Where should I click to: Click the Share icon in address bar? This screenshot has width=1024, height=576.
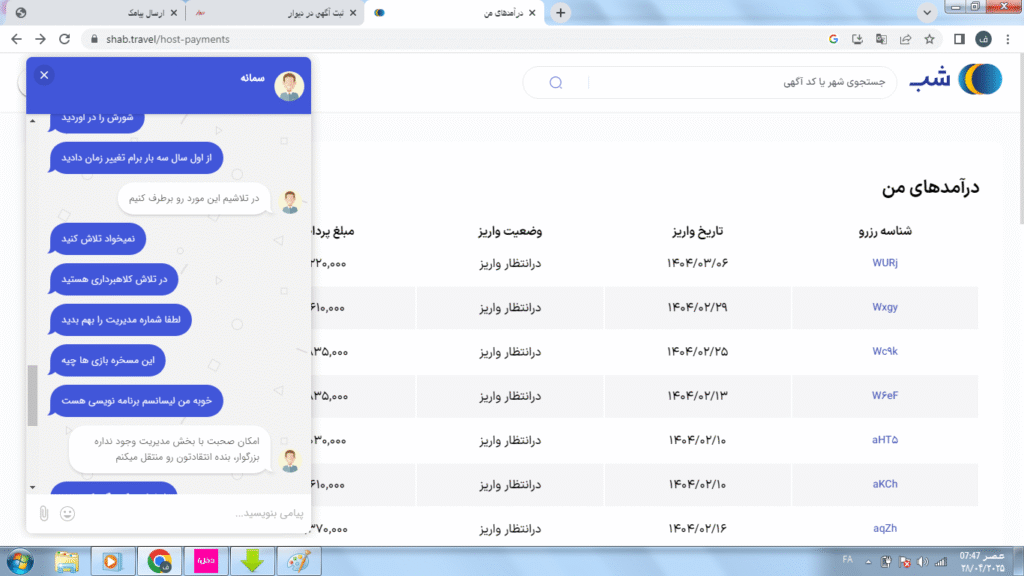click(905, 39)
